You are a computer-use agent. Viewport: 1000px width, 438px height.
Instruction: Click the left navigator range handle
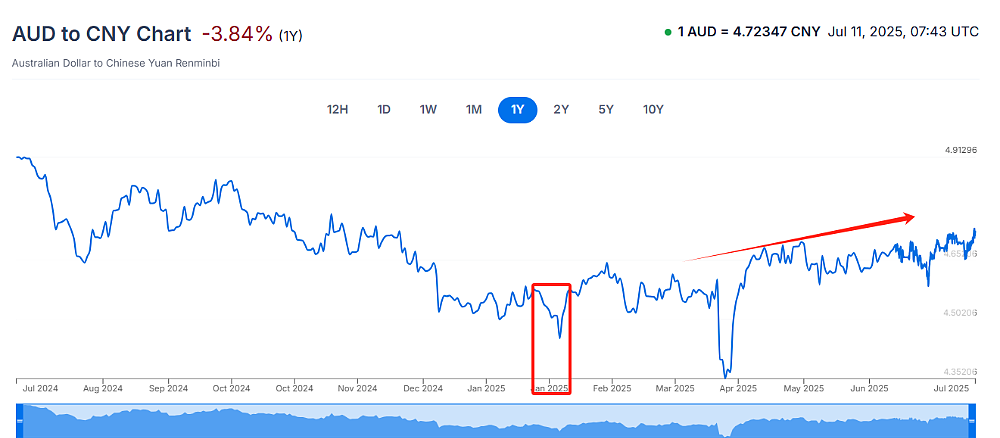point(19,421)
